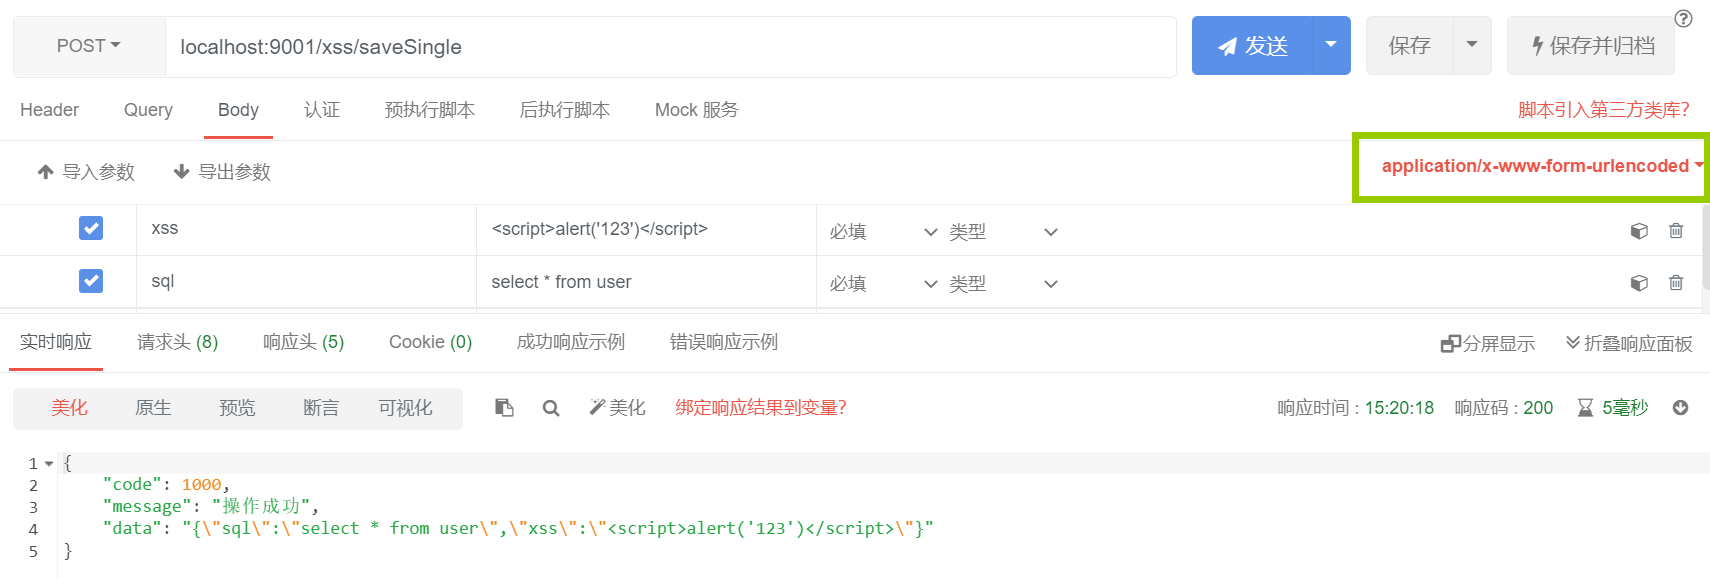Click the 保存并归档 button
The width and height of the screenshot is (1710, 579).
click(1591, 45)
